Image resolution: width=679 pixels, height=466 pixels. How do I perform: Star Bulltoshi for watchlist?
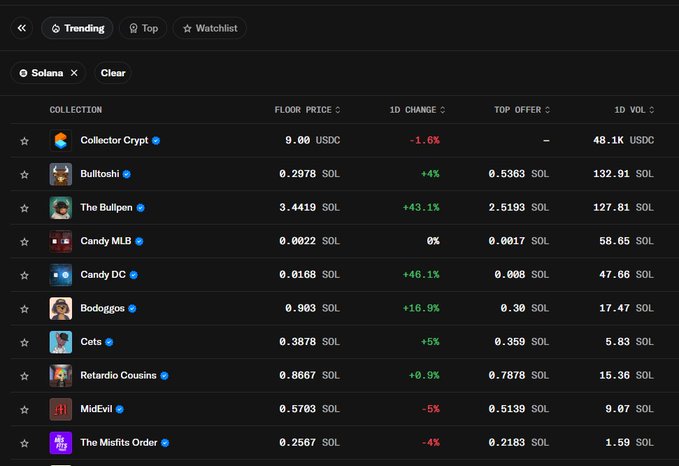[24, 175]
